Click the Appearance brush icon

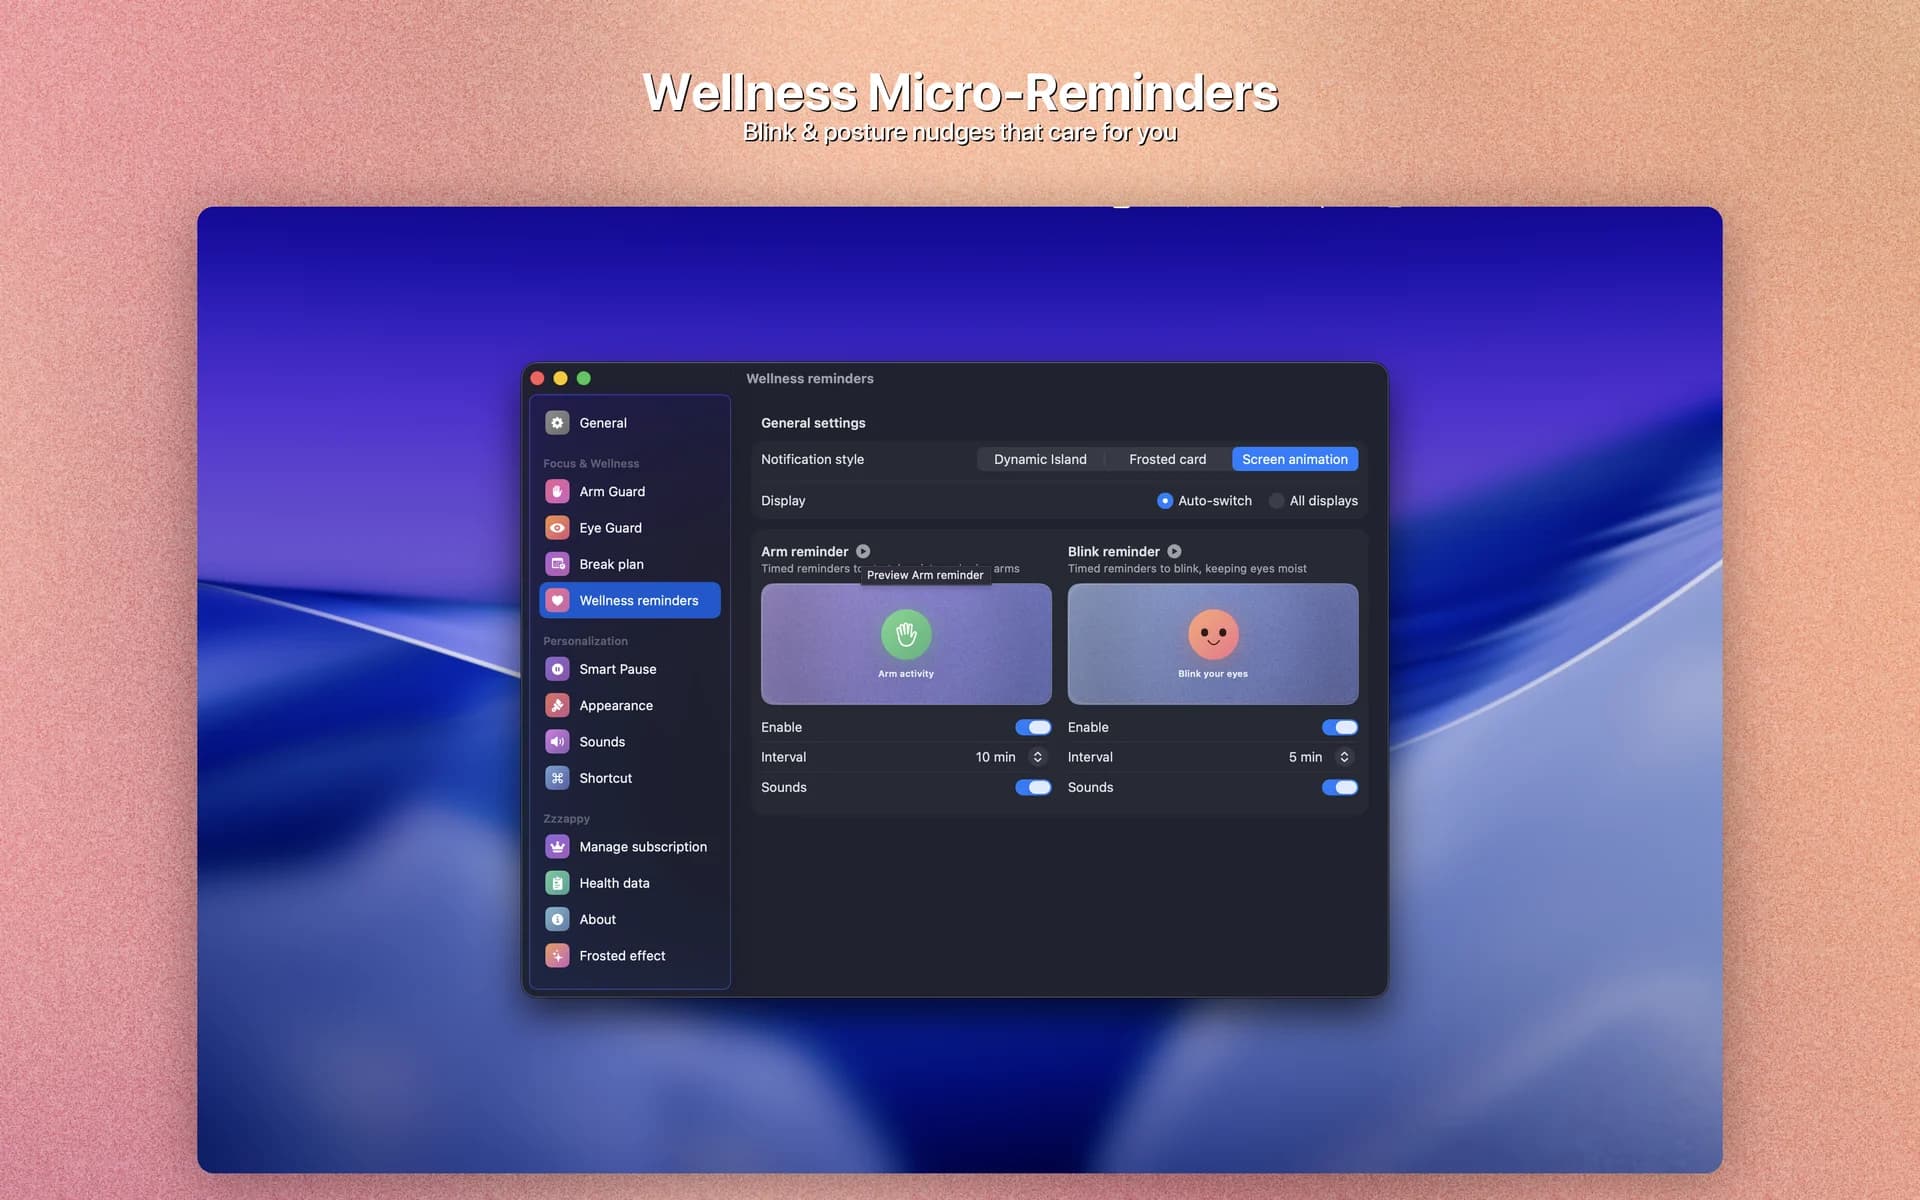[x=557, y=705]
